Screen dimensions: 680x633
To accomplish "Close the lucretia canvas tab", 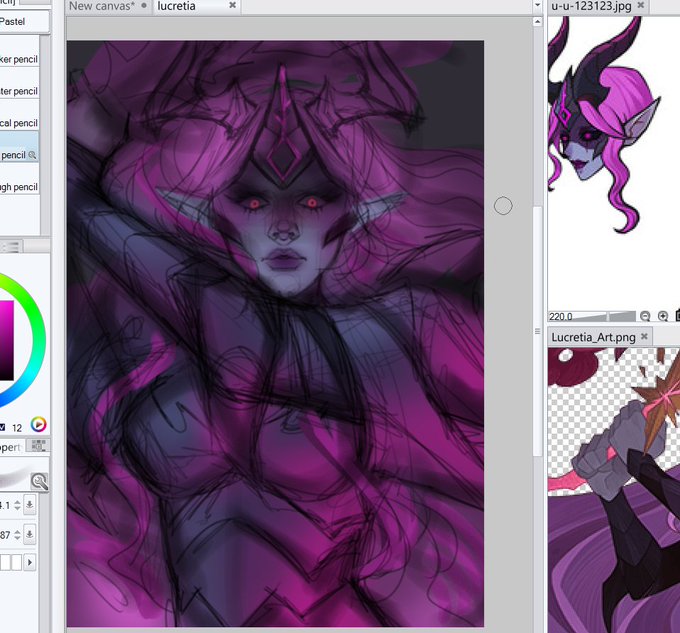I will (x=232, y=5).
